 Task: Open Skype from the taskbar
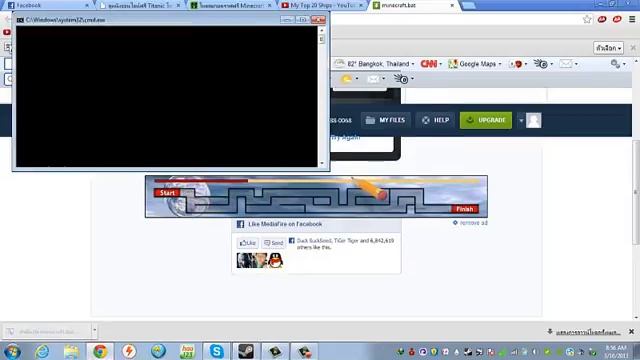pyautogui.click(x=216, y=351)
